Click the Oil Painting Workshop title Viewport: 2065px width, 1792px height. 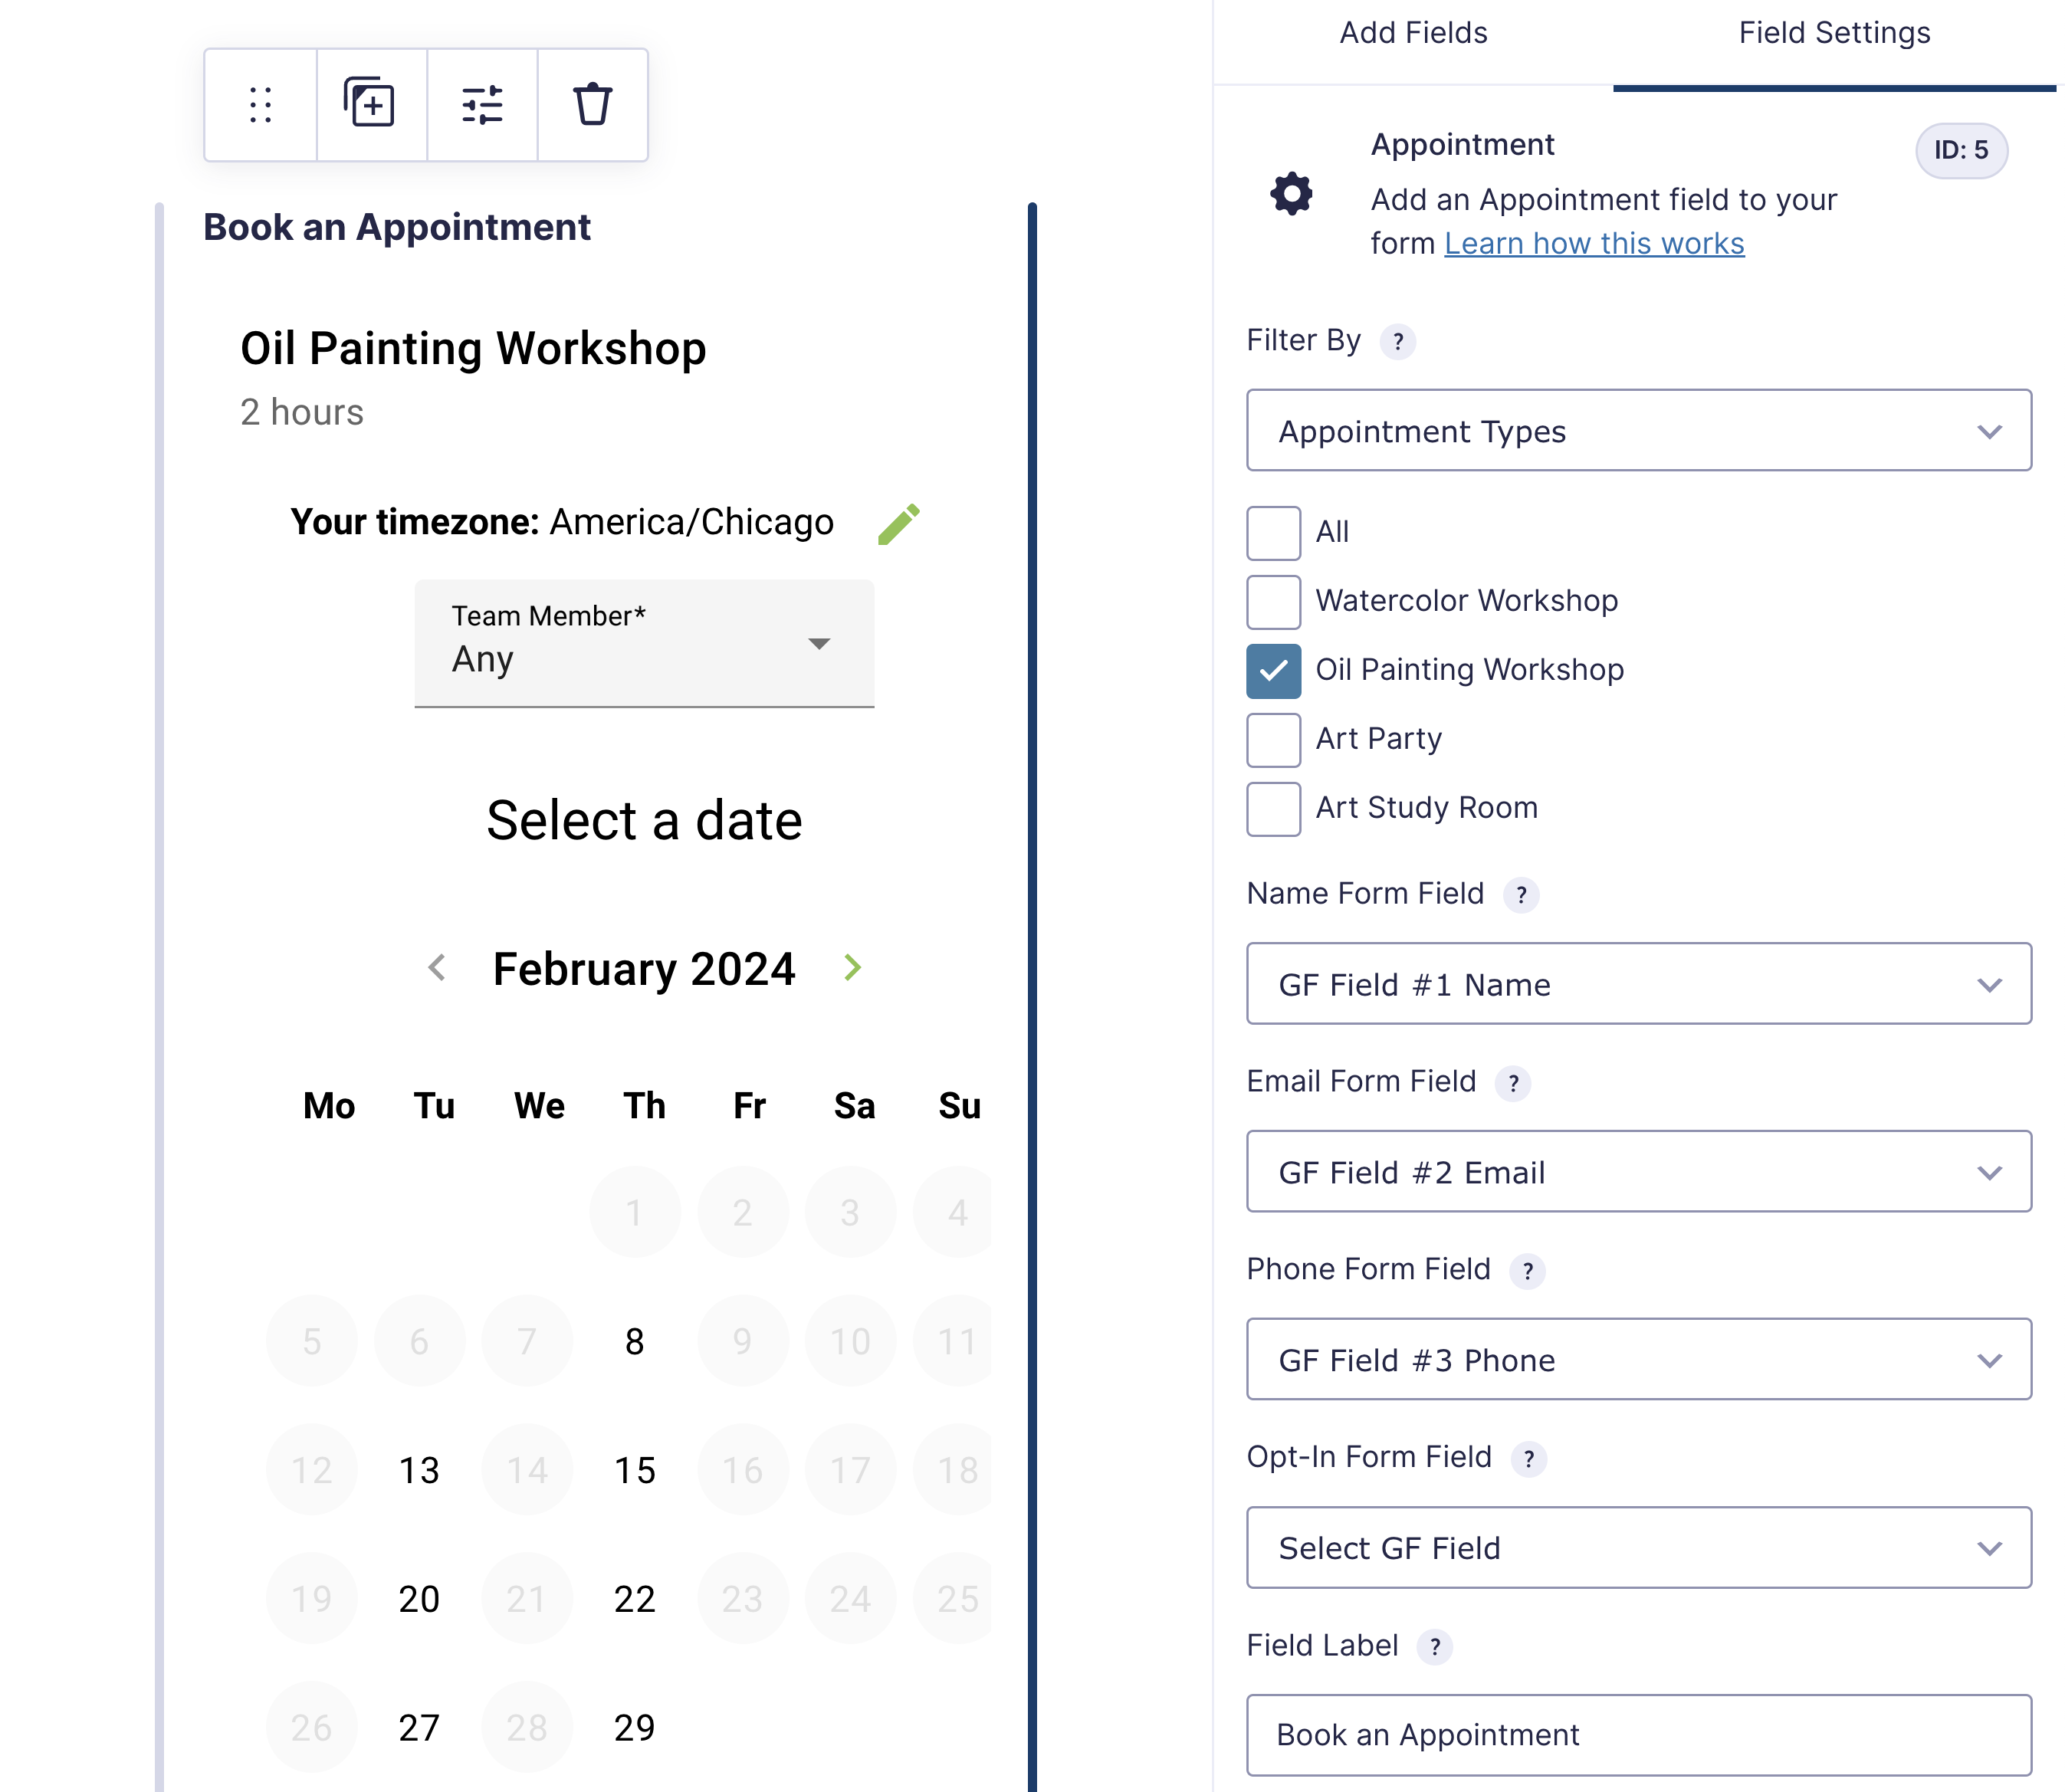coord(473,349)
